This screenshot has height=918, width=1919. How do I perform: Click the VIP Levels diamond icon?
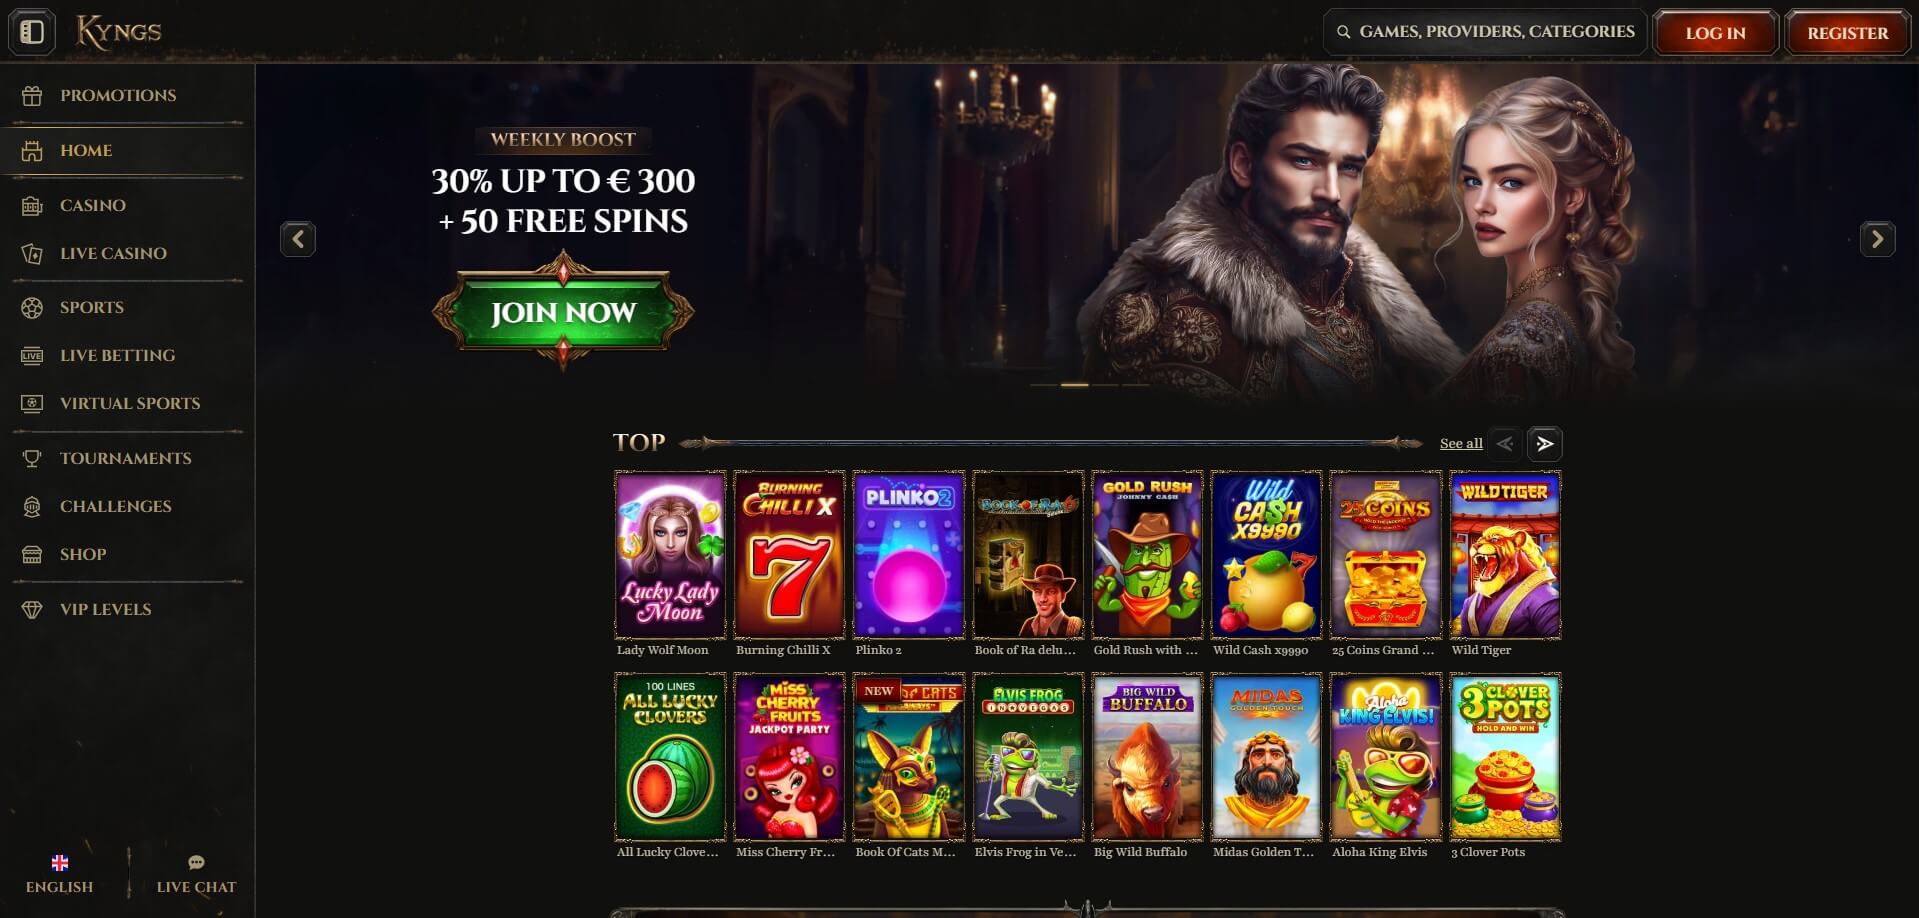pyautogui.click(x=32, y=610)
